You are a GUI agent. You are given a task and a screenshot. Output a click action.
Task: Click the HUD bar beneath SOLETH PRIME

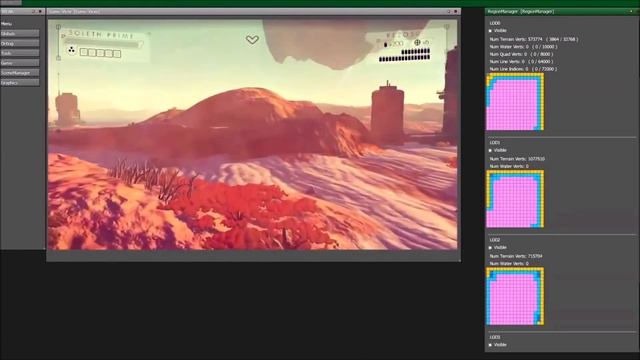[x=103, y=43]
